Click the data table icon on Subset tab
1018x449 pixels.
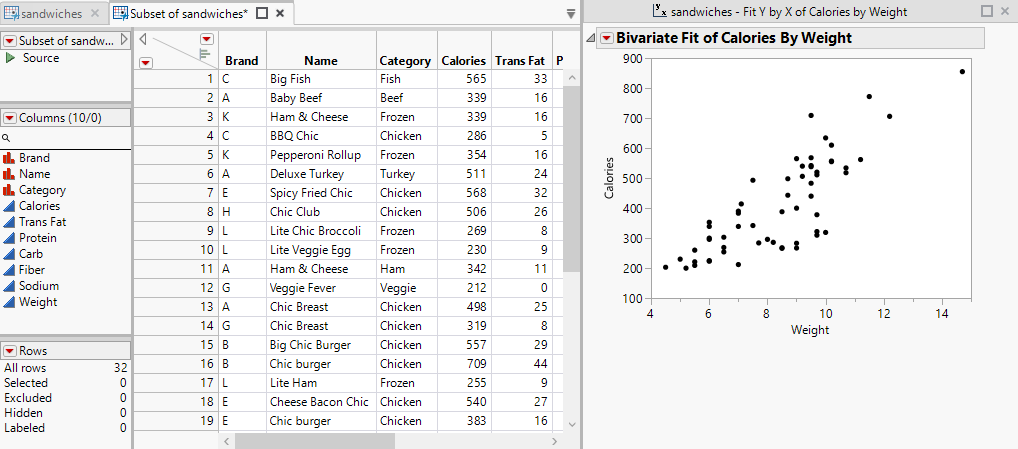120,13
